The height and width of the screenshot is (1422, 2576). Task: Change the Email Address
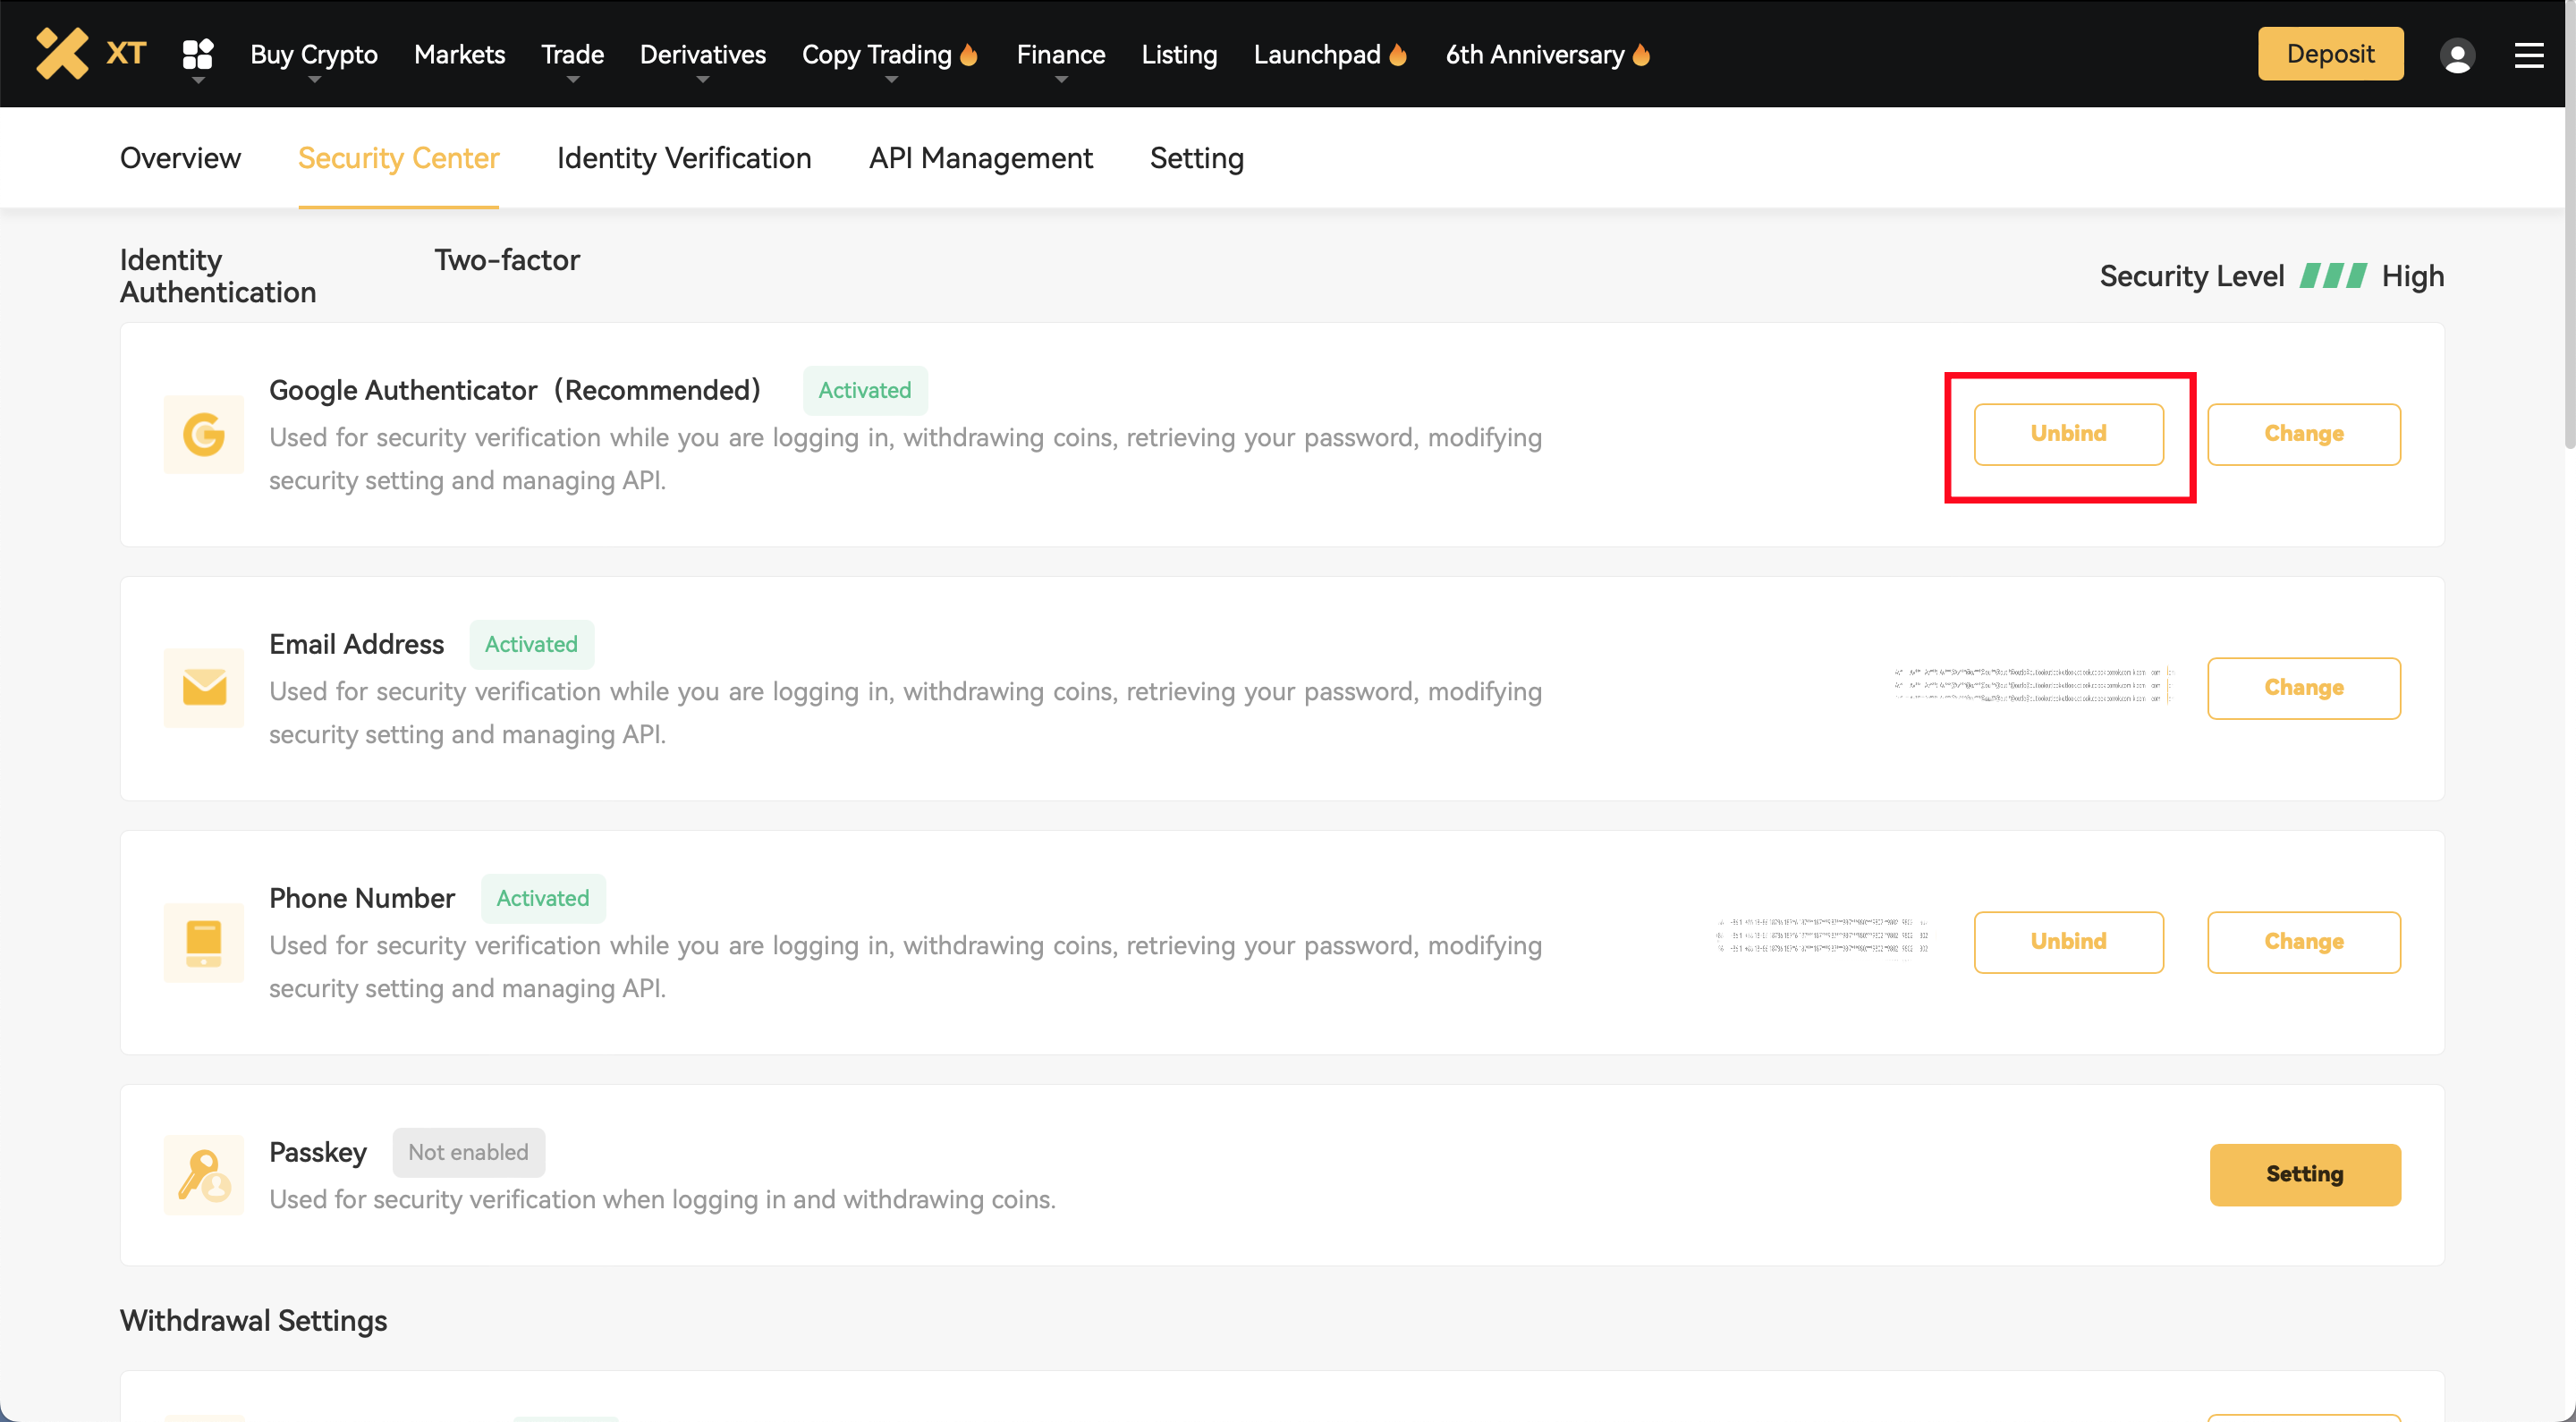pos(2303,688)
